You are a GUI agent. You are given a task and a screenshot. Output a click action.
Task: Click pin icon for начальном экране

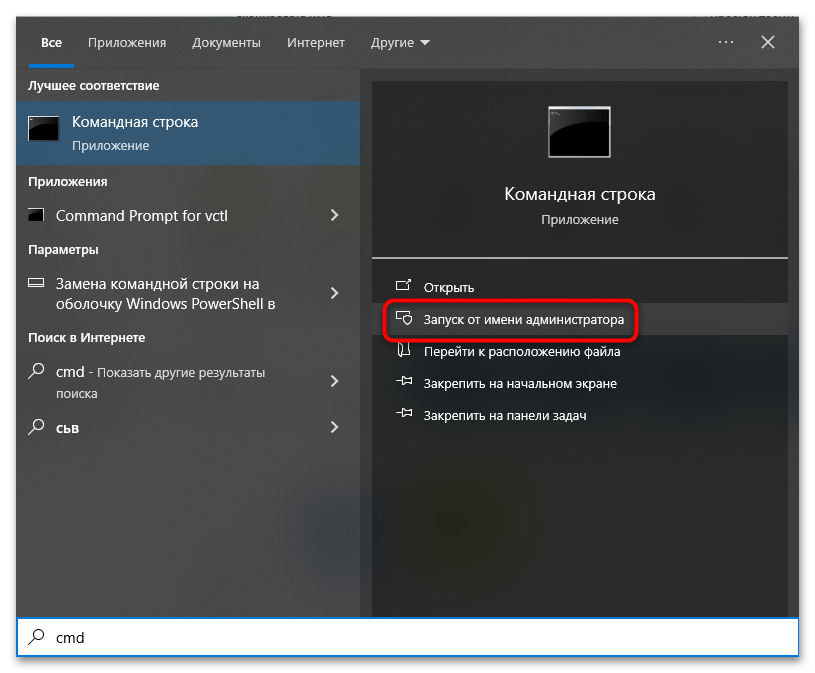(x=404, y=381)
